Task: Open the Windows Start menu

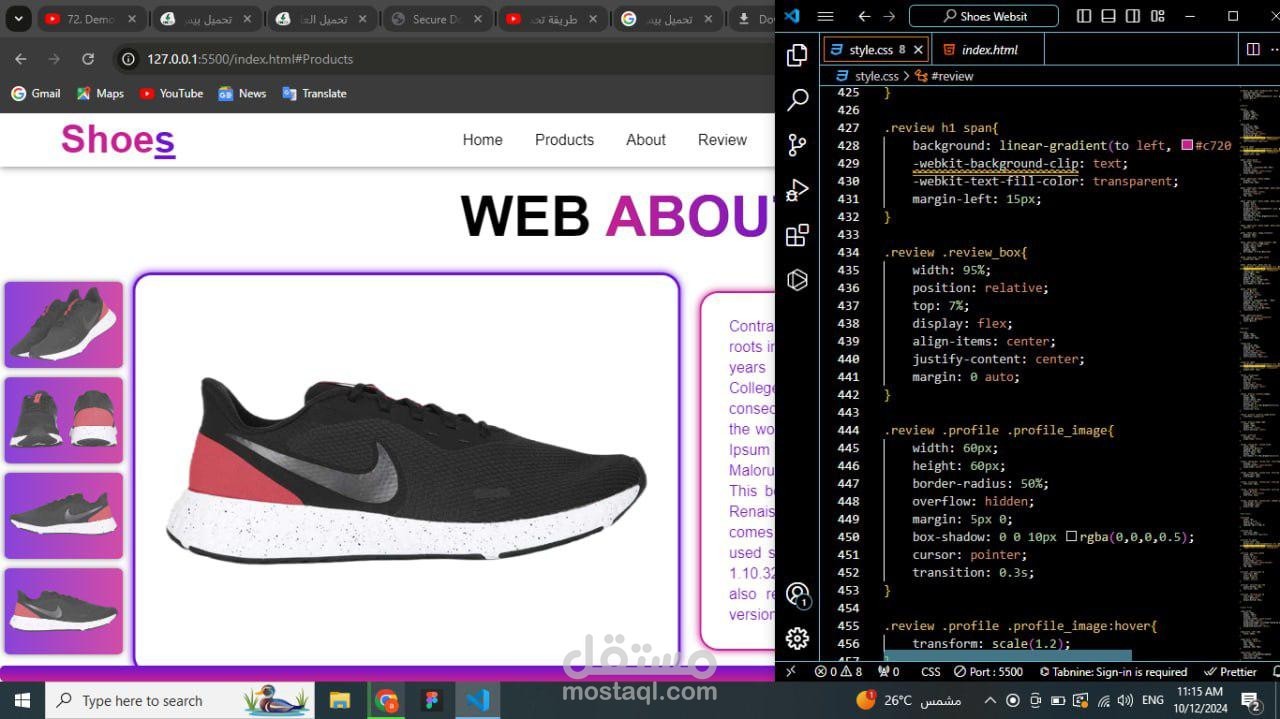Action: click(22, 700)
